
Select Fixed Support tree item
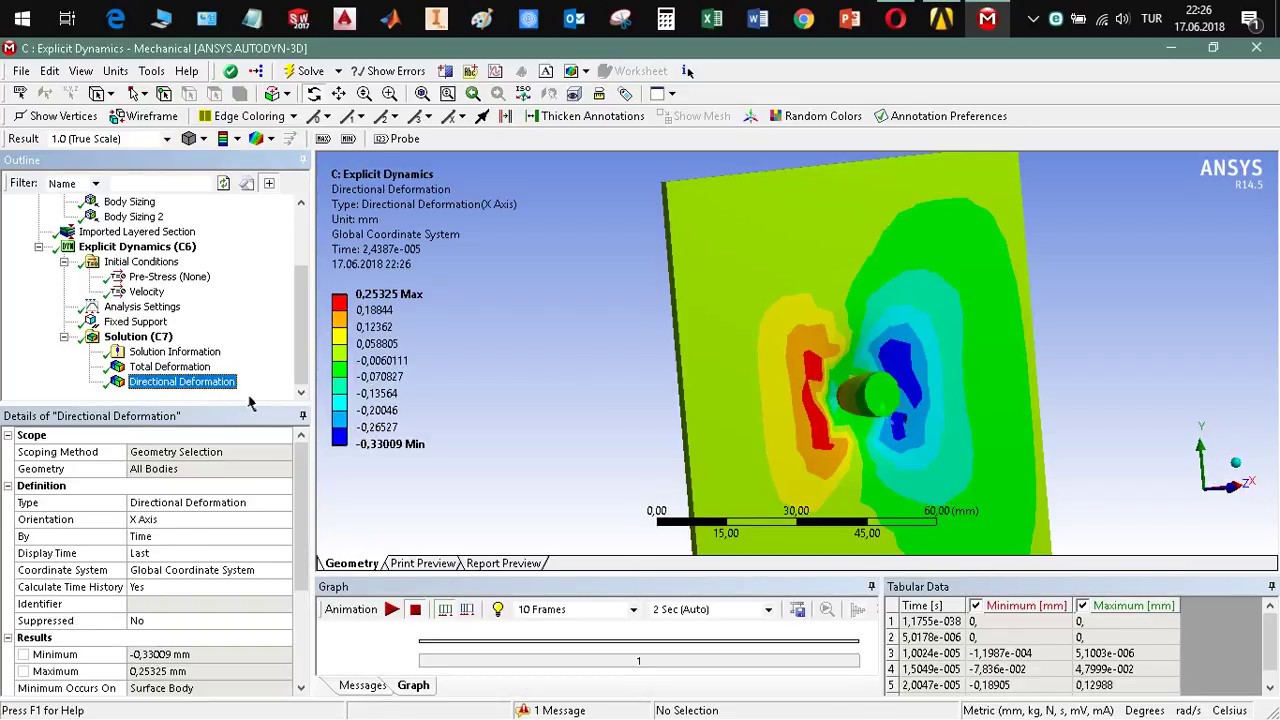pyautogui.click(x=135, y=322)
